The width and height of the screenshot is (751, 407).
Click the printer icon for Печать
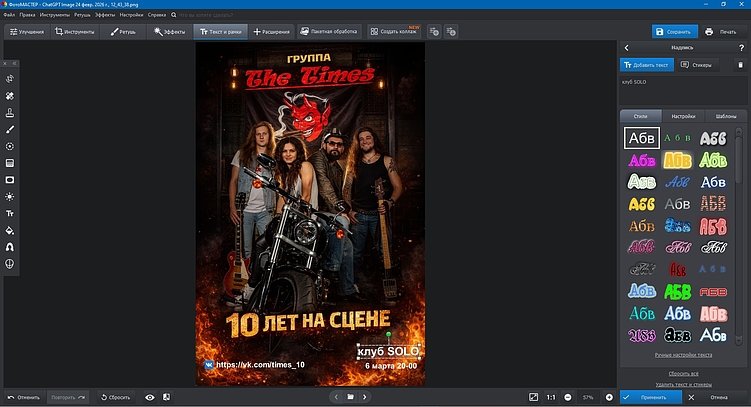[x=709, y=32]
